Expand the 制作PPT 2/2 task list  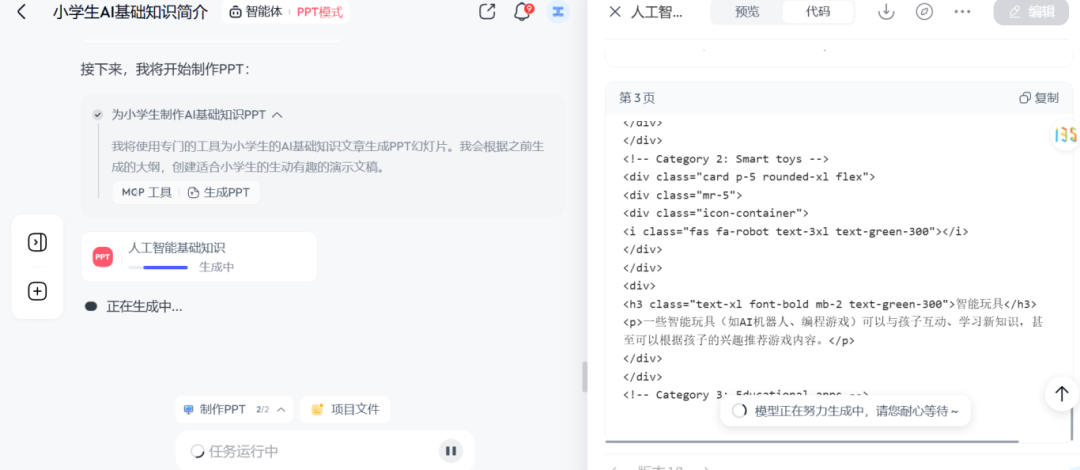point(234,409)
